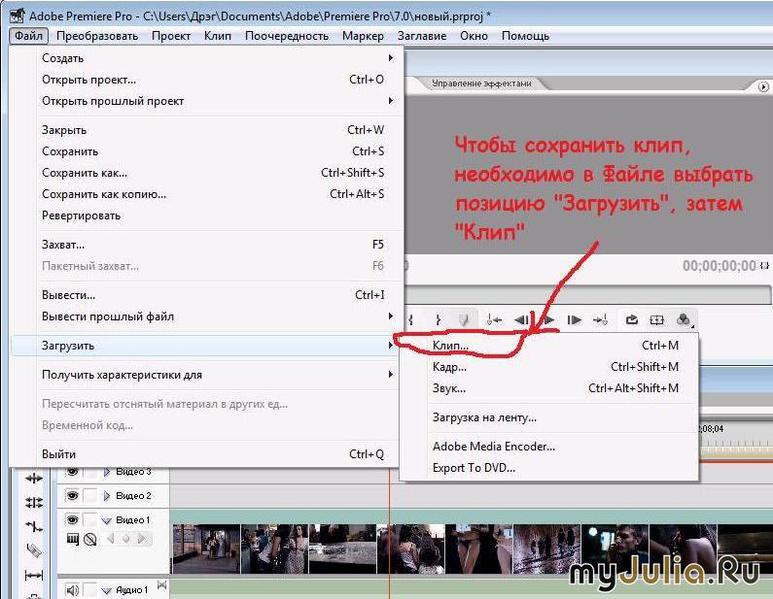Image resolution: width=773 pixels, height=599 pixels.
Task: Open the Помощь menu
Action: click(x=525, y=36)
